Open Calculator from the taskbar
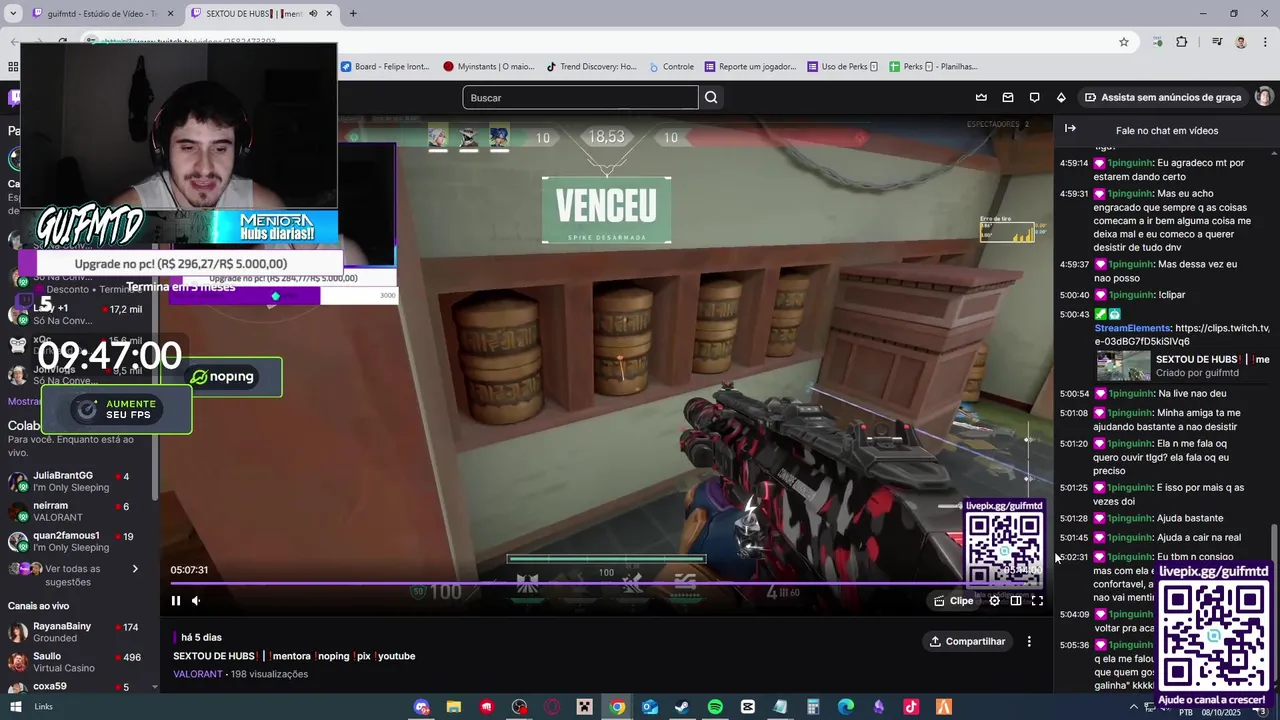Viewport: 1280px width, 720px height. [x=813, y=707]
